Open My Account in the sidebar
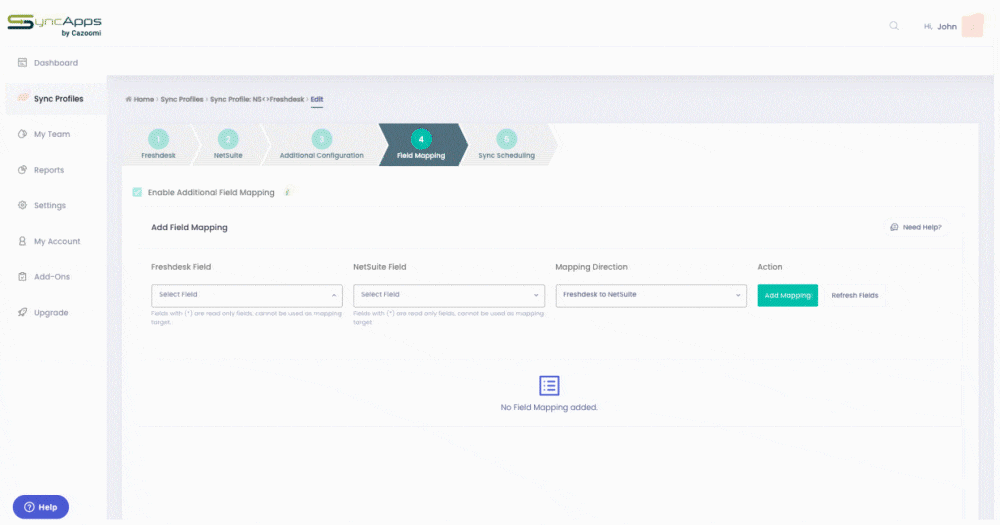Screen dimensions: 1000x525 [x=56, y=241]
